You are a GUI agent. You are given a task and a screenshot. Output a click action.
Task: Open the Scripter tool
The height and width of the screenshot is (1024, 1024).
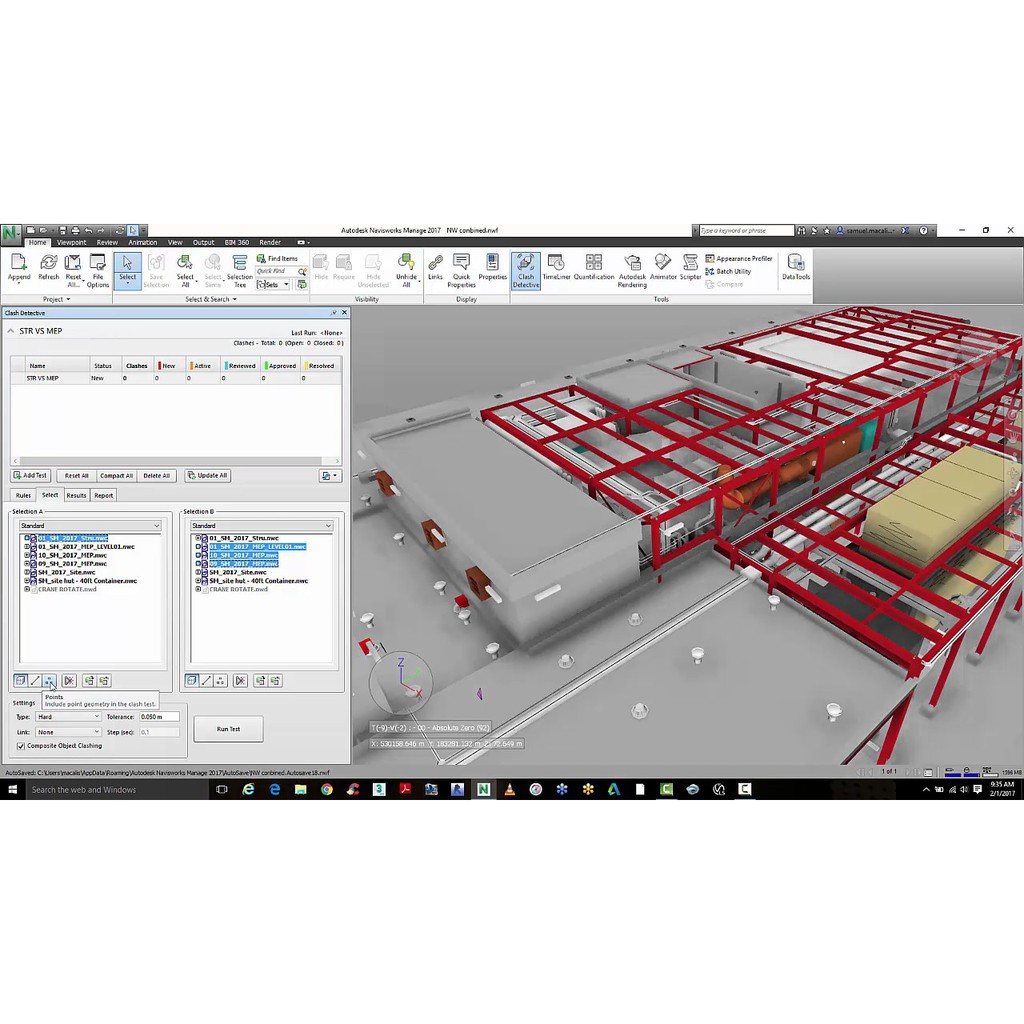690,268
